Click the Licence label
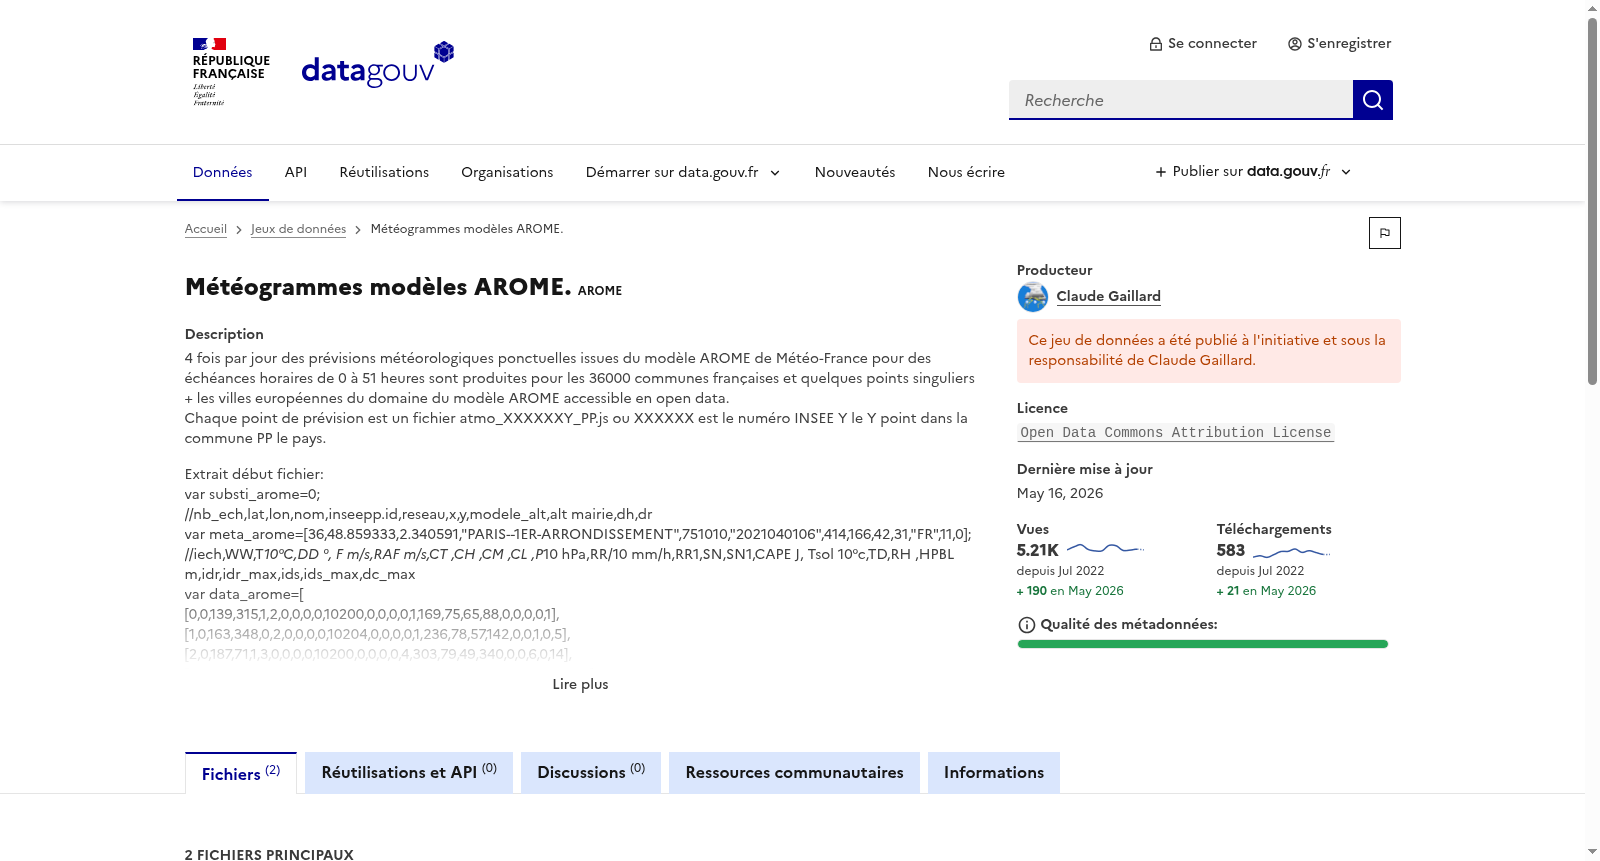This screenshot has height=861, width=1600. pos(1042,408)
